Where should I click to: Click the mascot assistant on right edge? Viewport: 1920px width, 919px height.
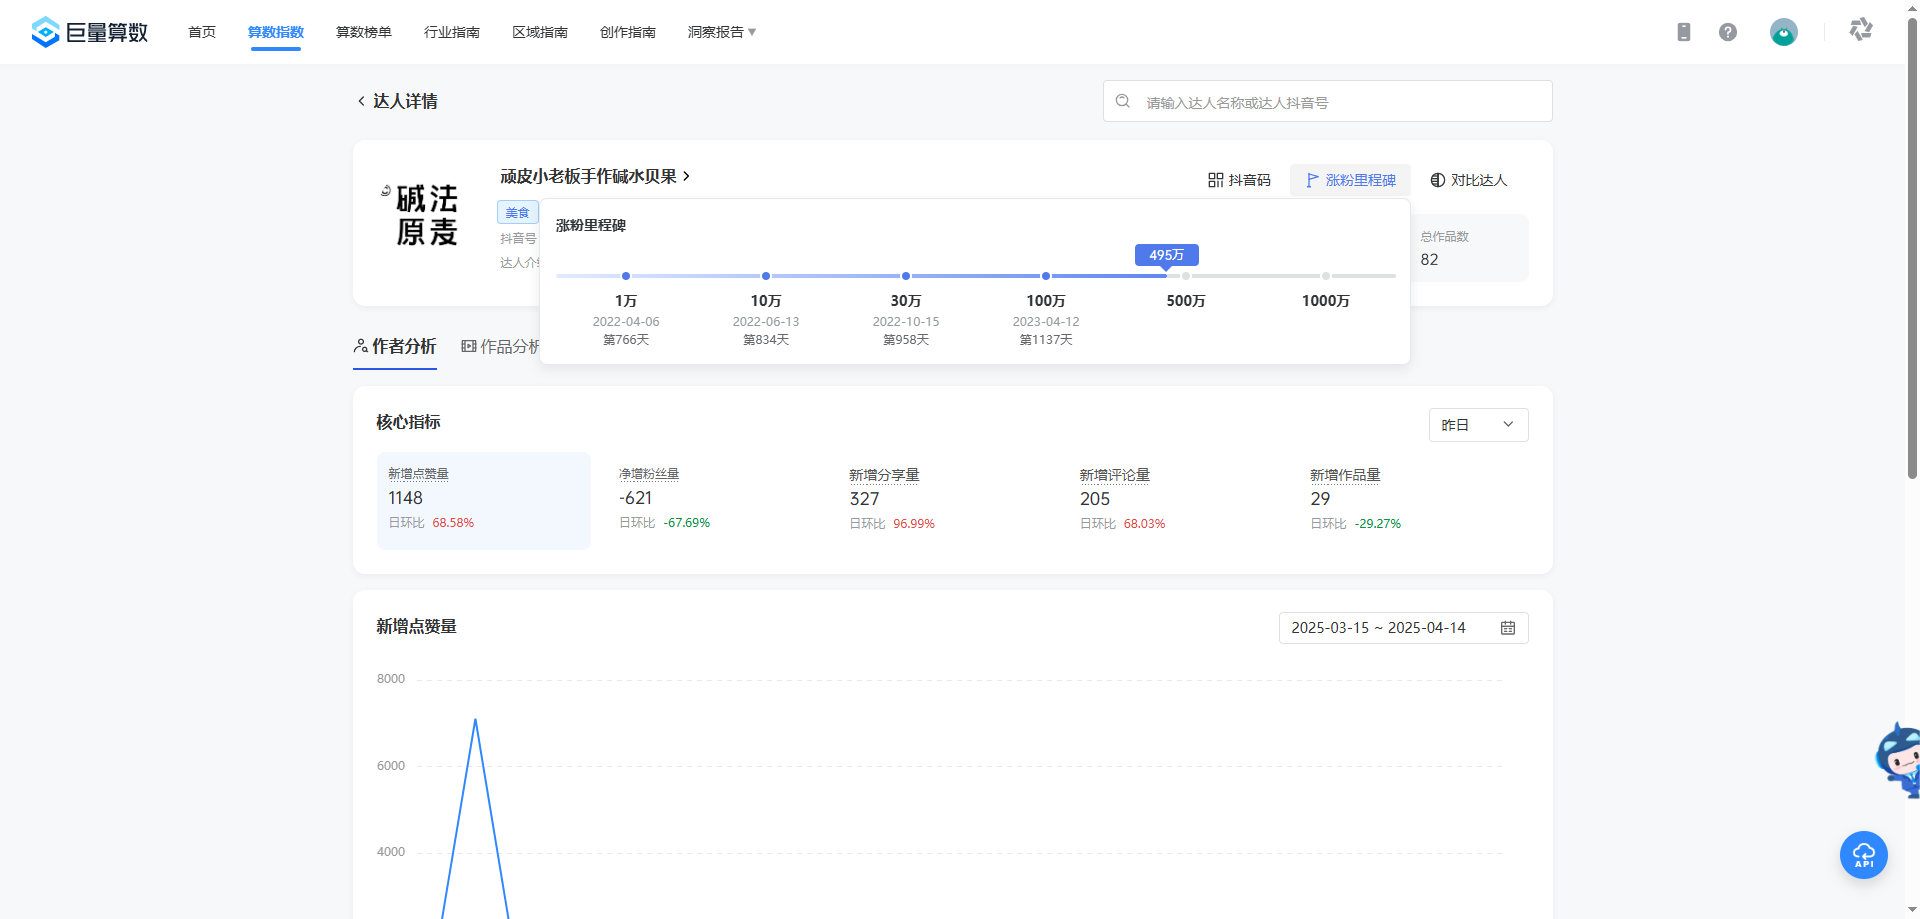click(1899, 760)
